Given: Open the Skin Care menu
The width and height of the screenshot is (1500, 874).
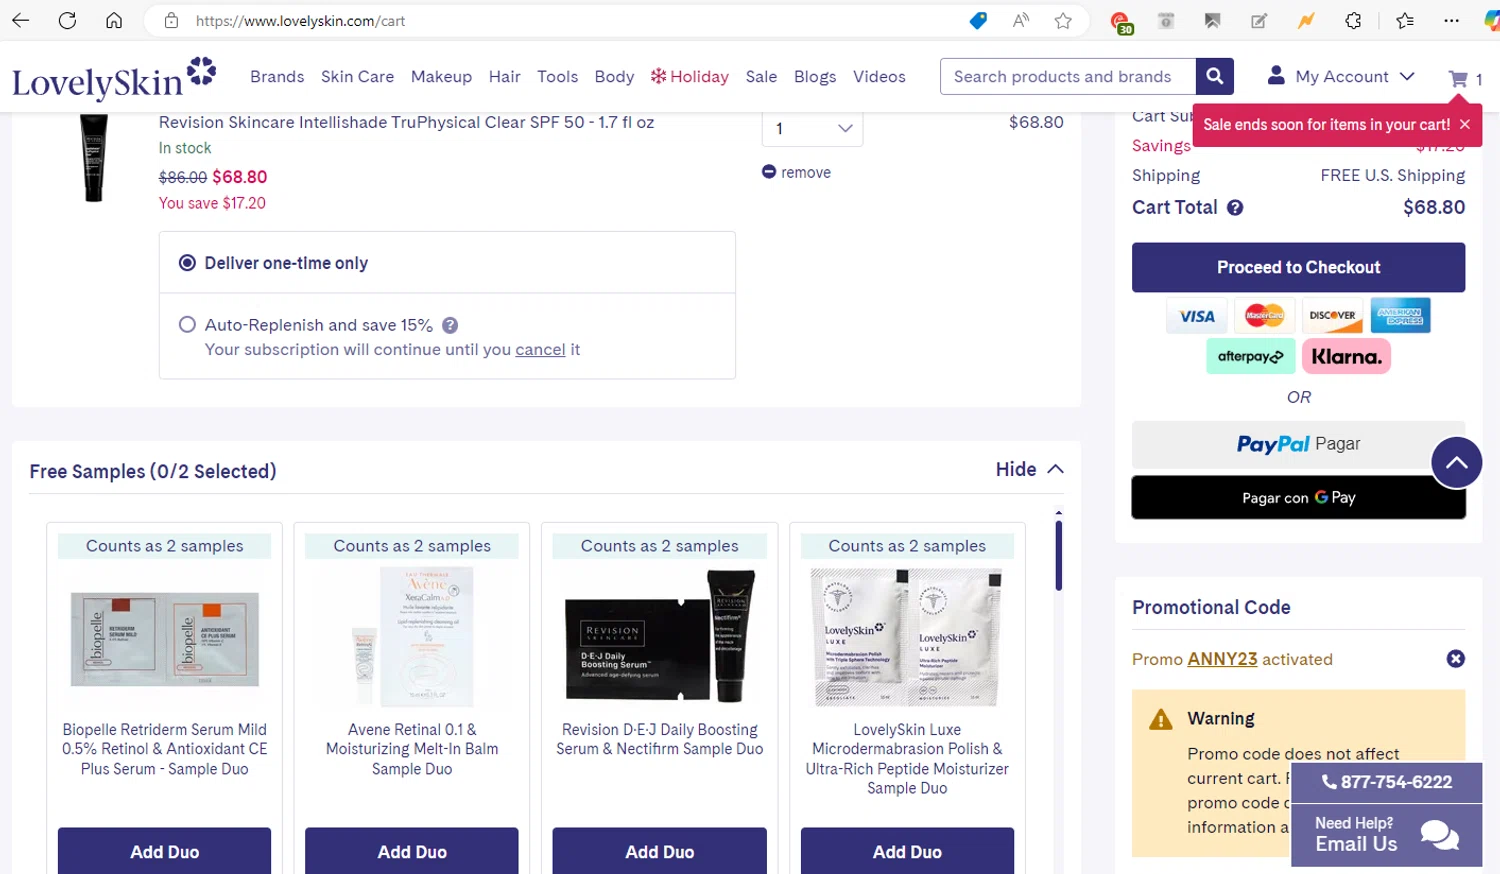Looking at the screenshot, I should (357, 76).
